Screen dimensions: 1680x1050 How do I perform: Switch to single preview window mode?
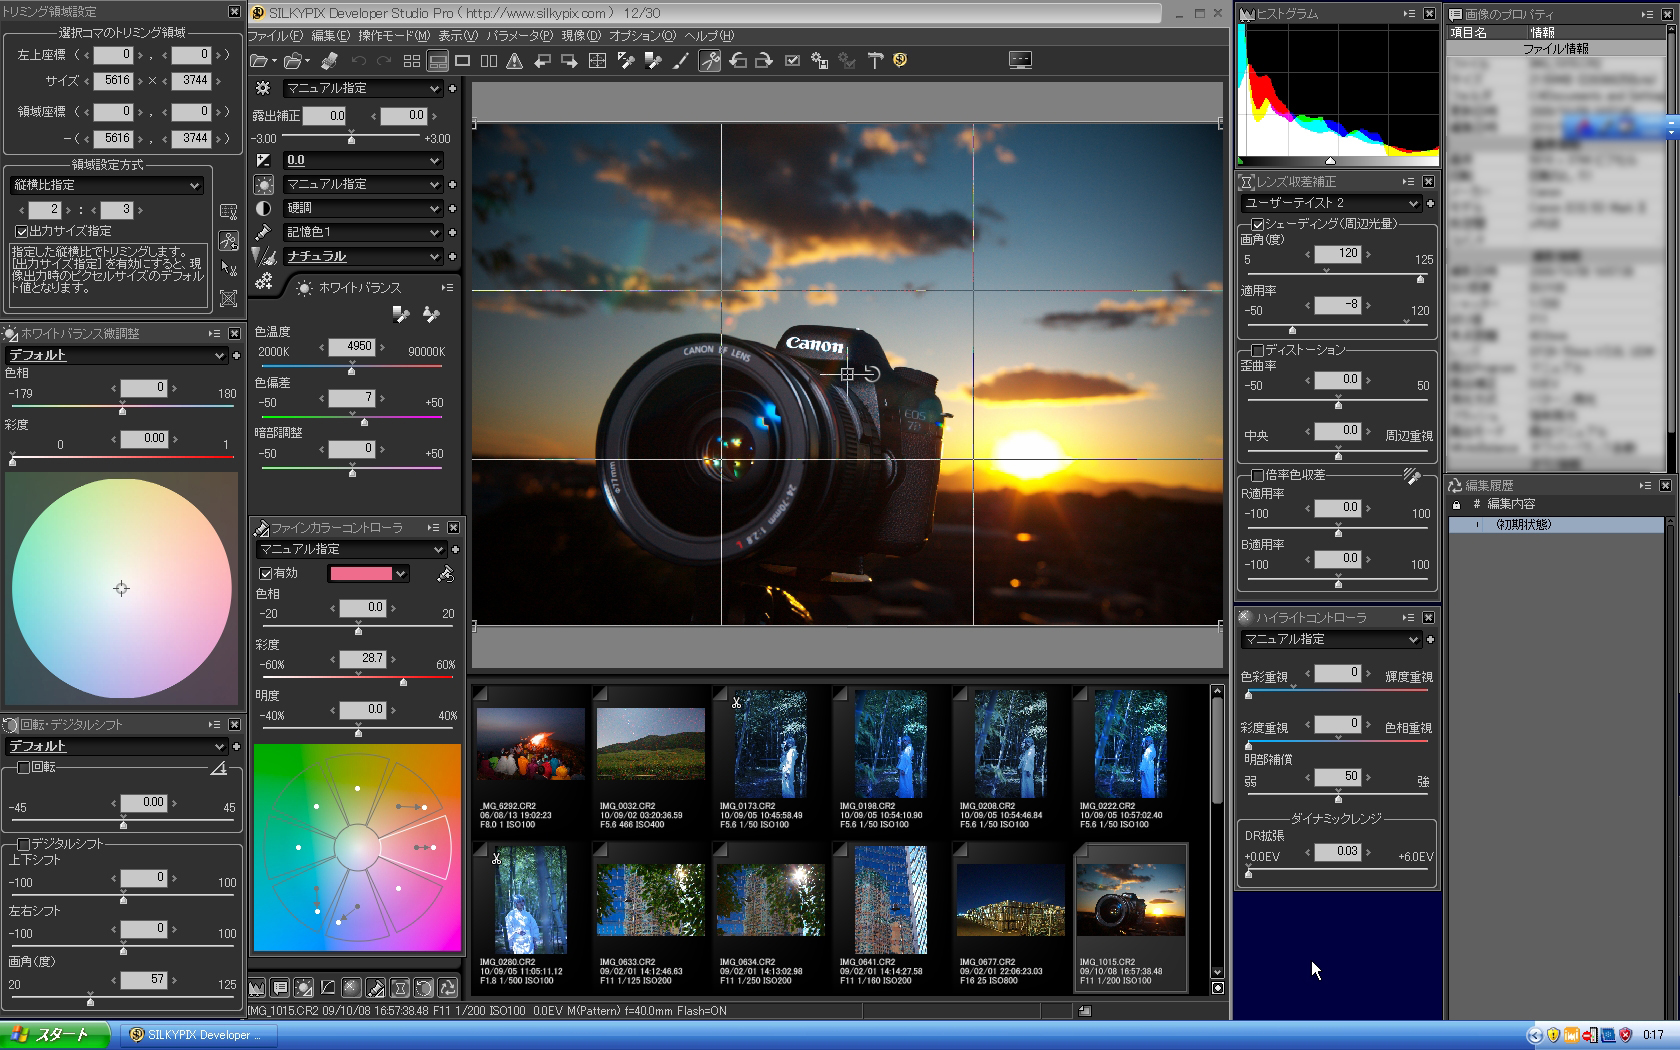click(463, 61)
